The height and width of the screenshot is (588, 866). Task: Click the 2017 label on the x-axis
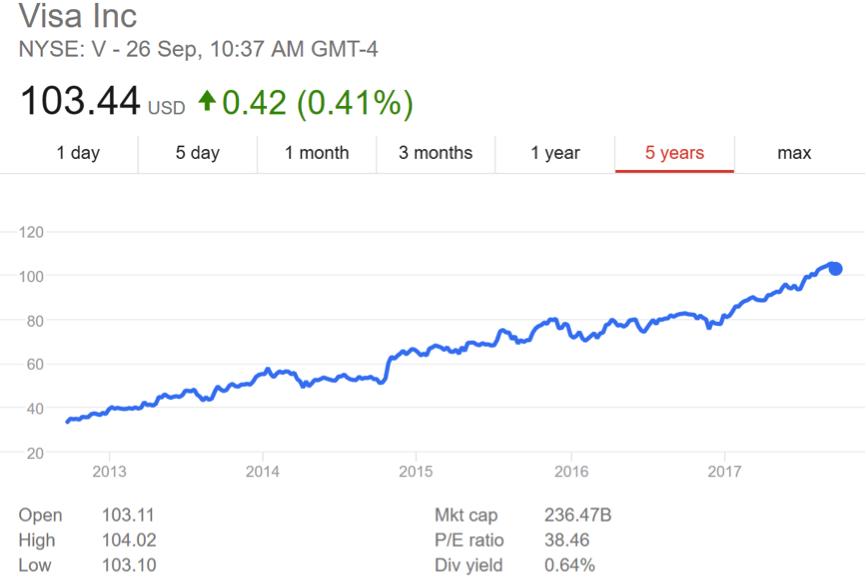(723, 472)
